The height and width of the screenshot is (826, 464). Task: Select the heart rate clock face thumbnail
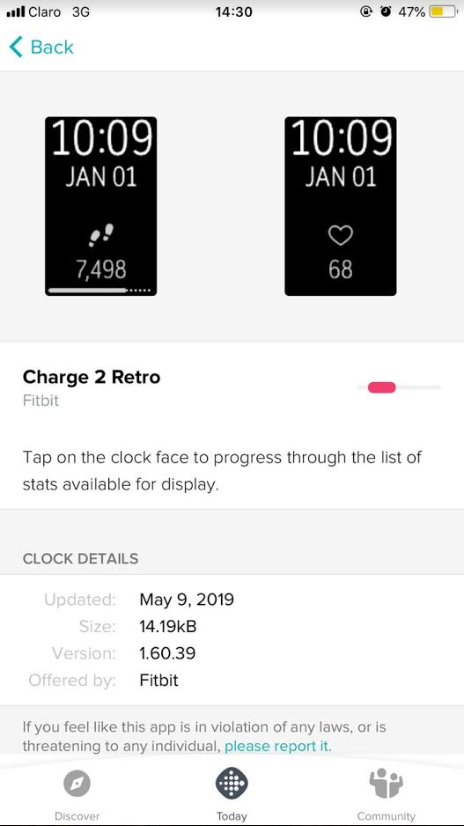(340, 206)
